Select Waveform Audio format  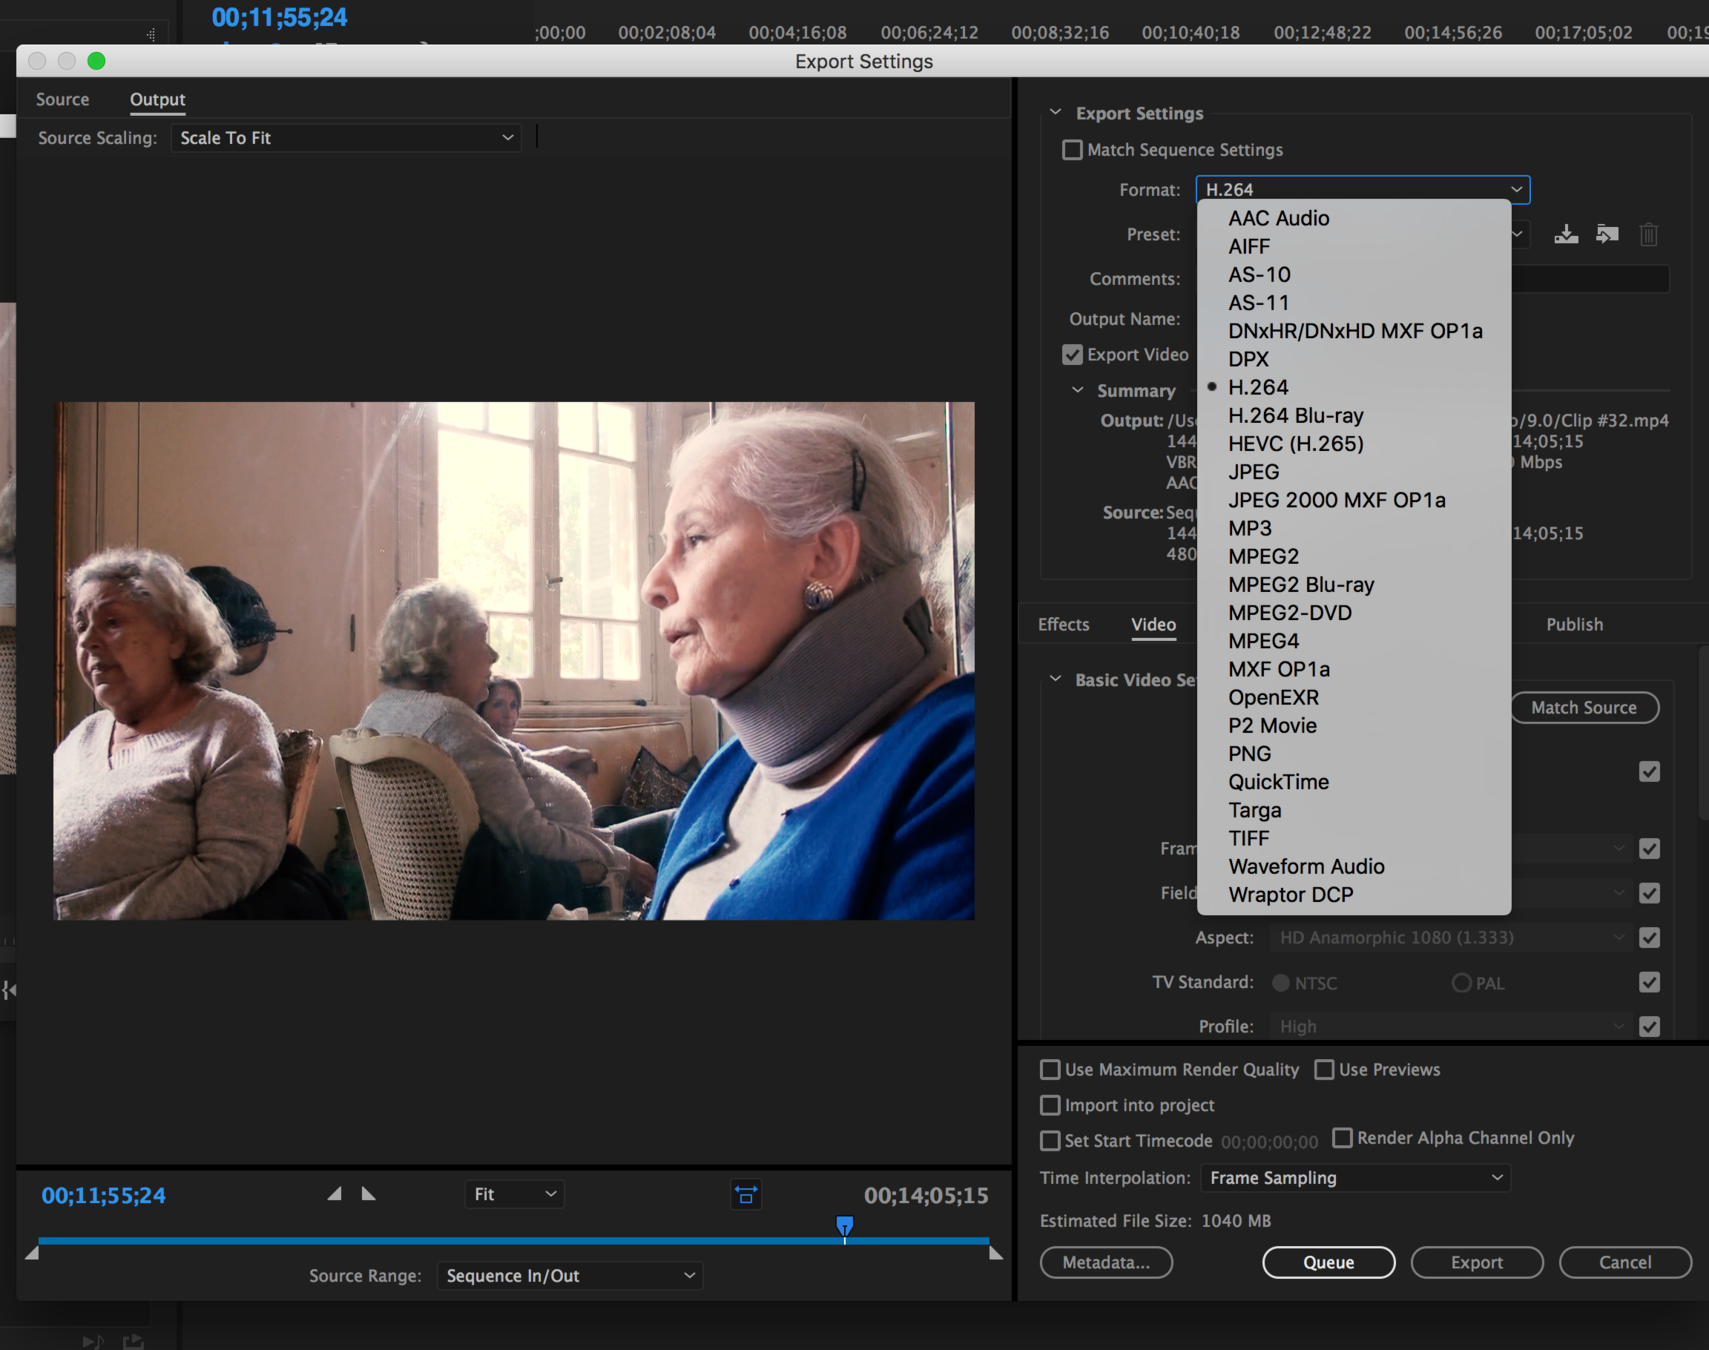click(x=1354, y=866)
